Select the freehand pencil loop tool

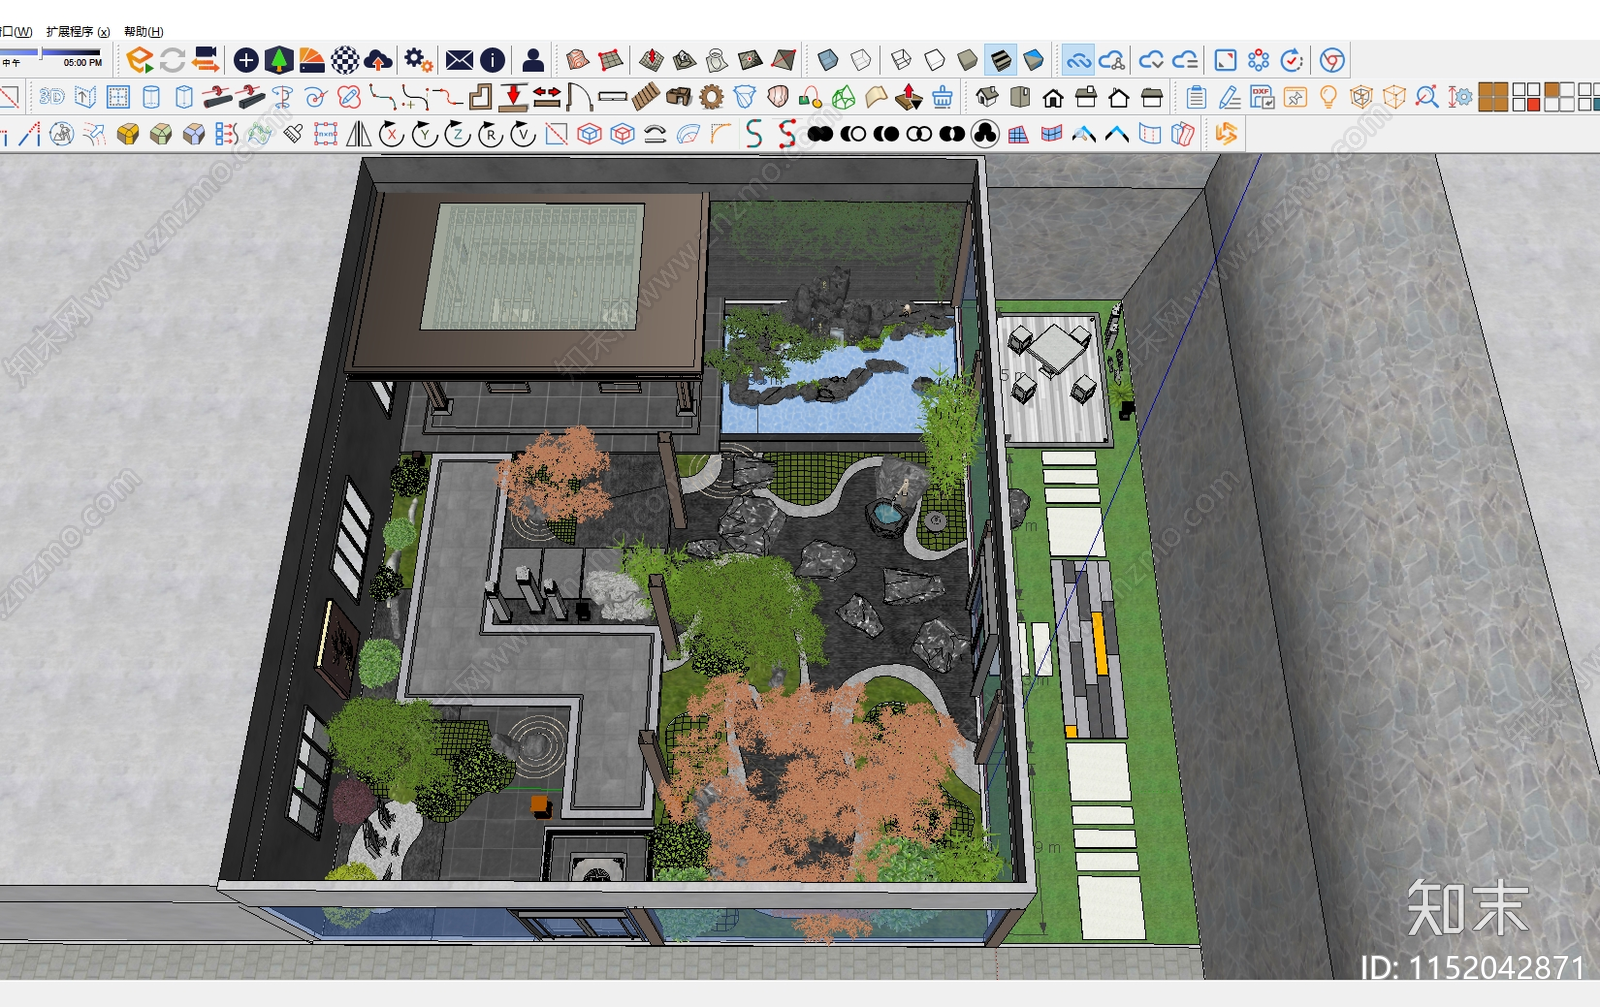(349, 97)
